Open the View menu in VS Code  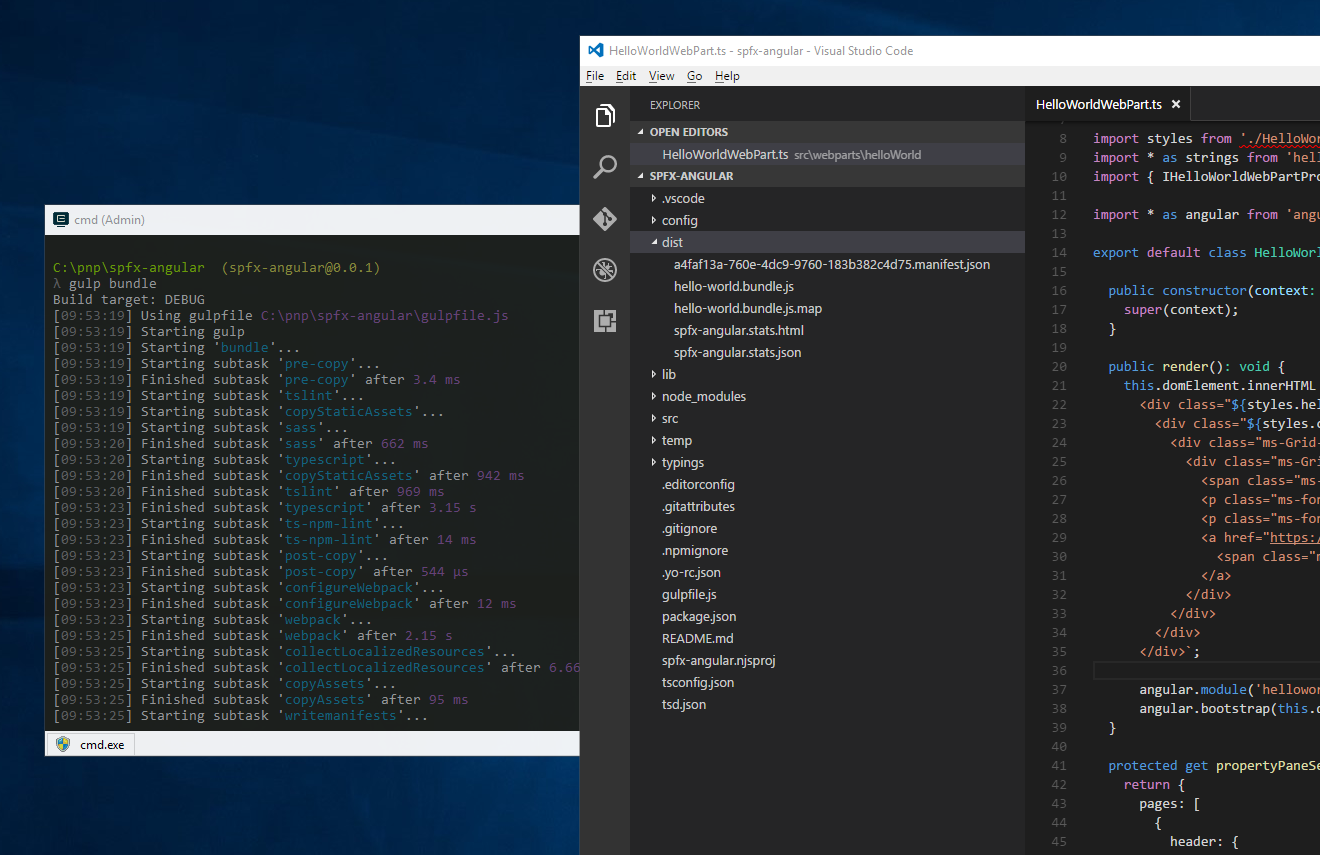pyautogui.click(x=661, y=76)
